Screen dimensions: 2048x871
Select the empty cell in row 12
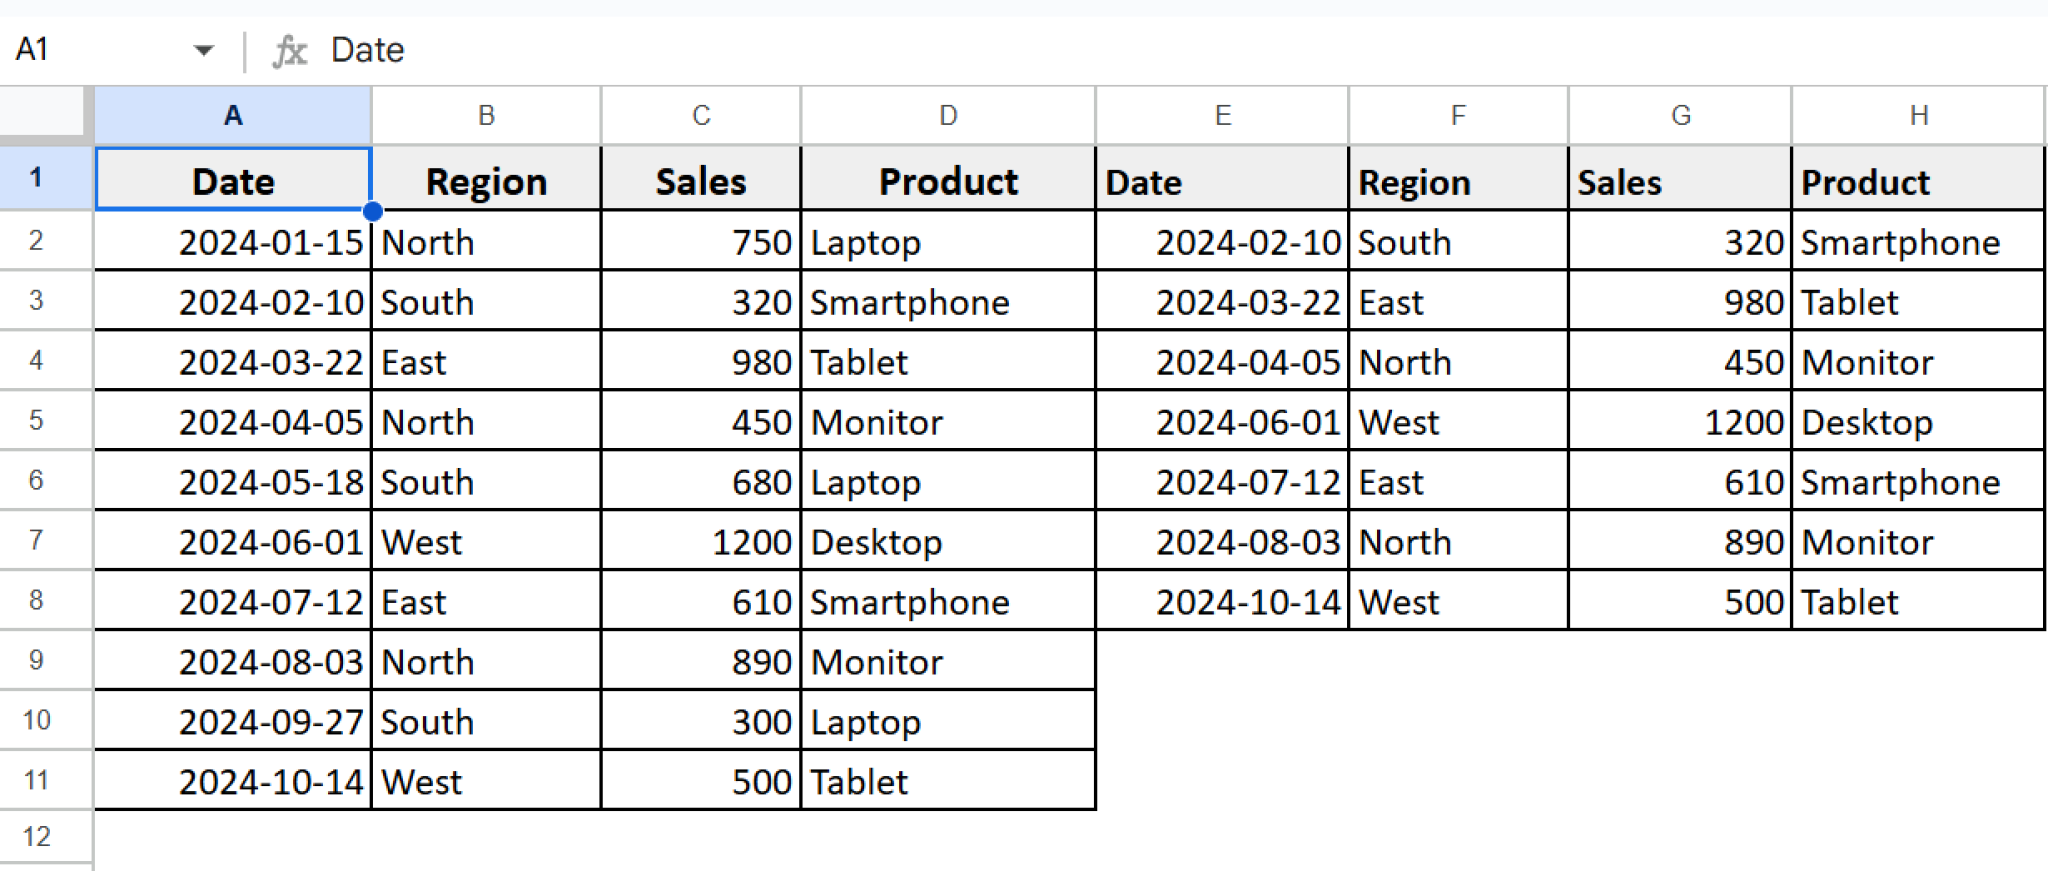[x=232, y=835]
